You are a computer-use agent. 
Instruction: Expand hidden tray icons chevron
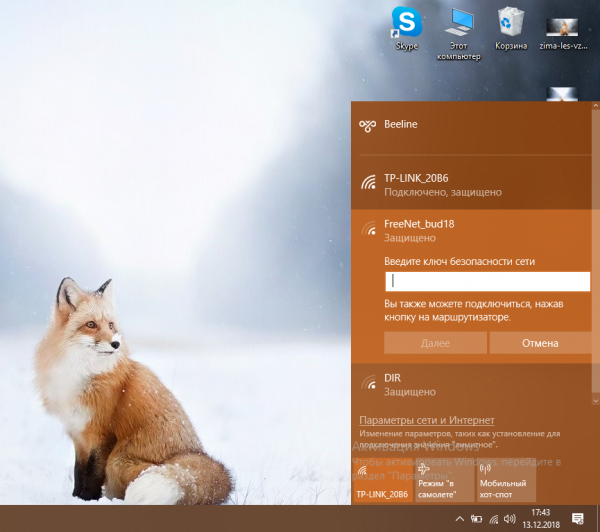[460, 518]
